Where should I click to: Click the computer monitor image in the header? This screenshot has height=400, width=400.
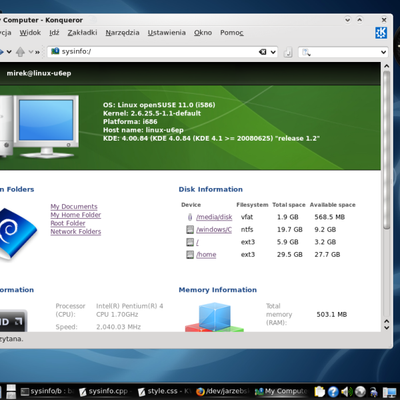[x=47, y=126]
